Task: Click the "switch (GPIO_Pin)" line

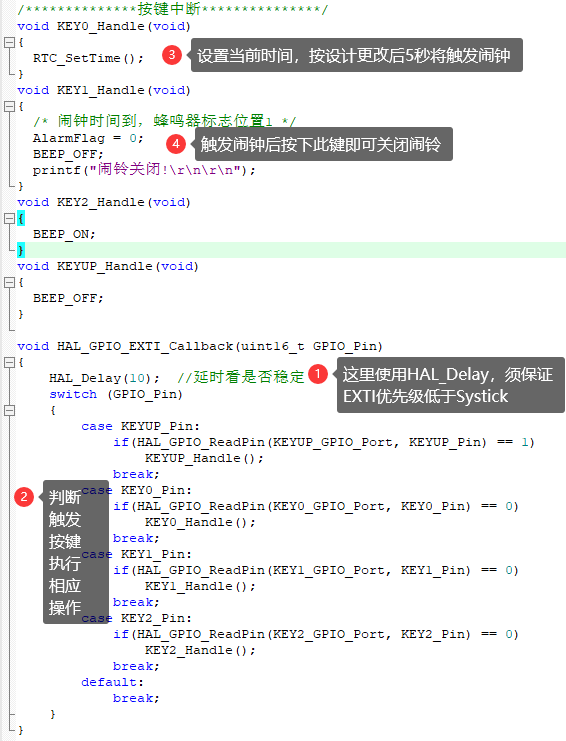Action: tap(116, 395)
